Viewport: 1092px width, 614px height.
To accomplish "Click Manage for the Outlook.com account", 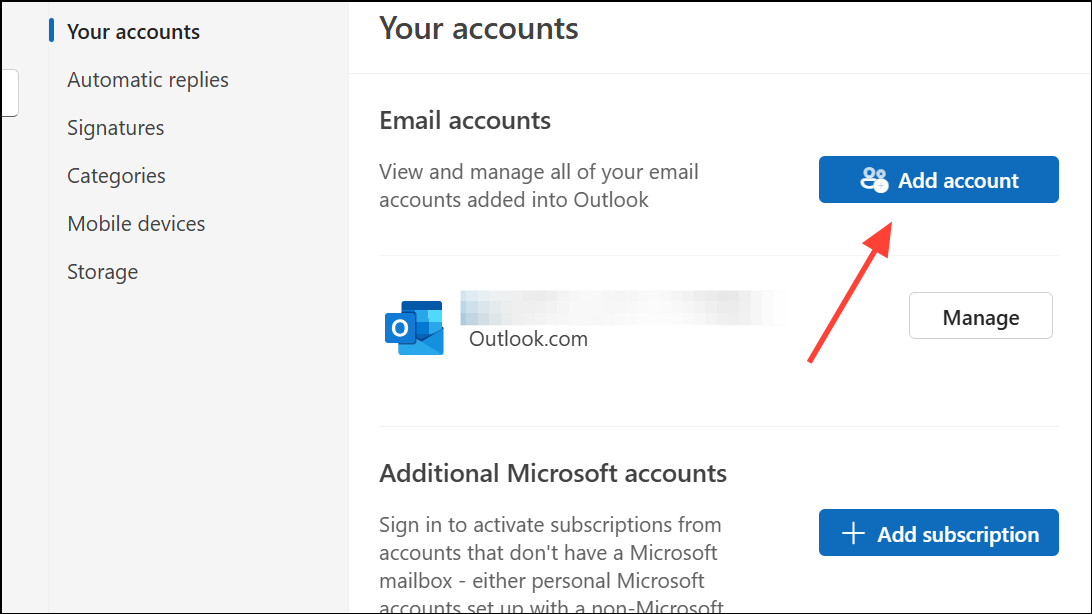I will 981,316.
